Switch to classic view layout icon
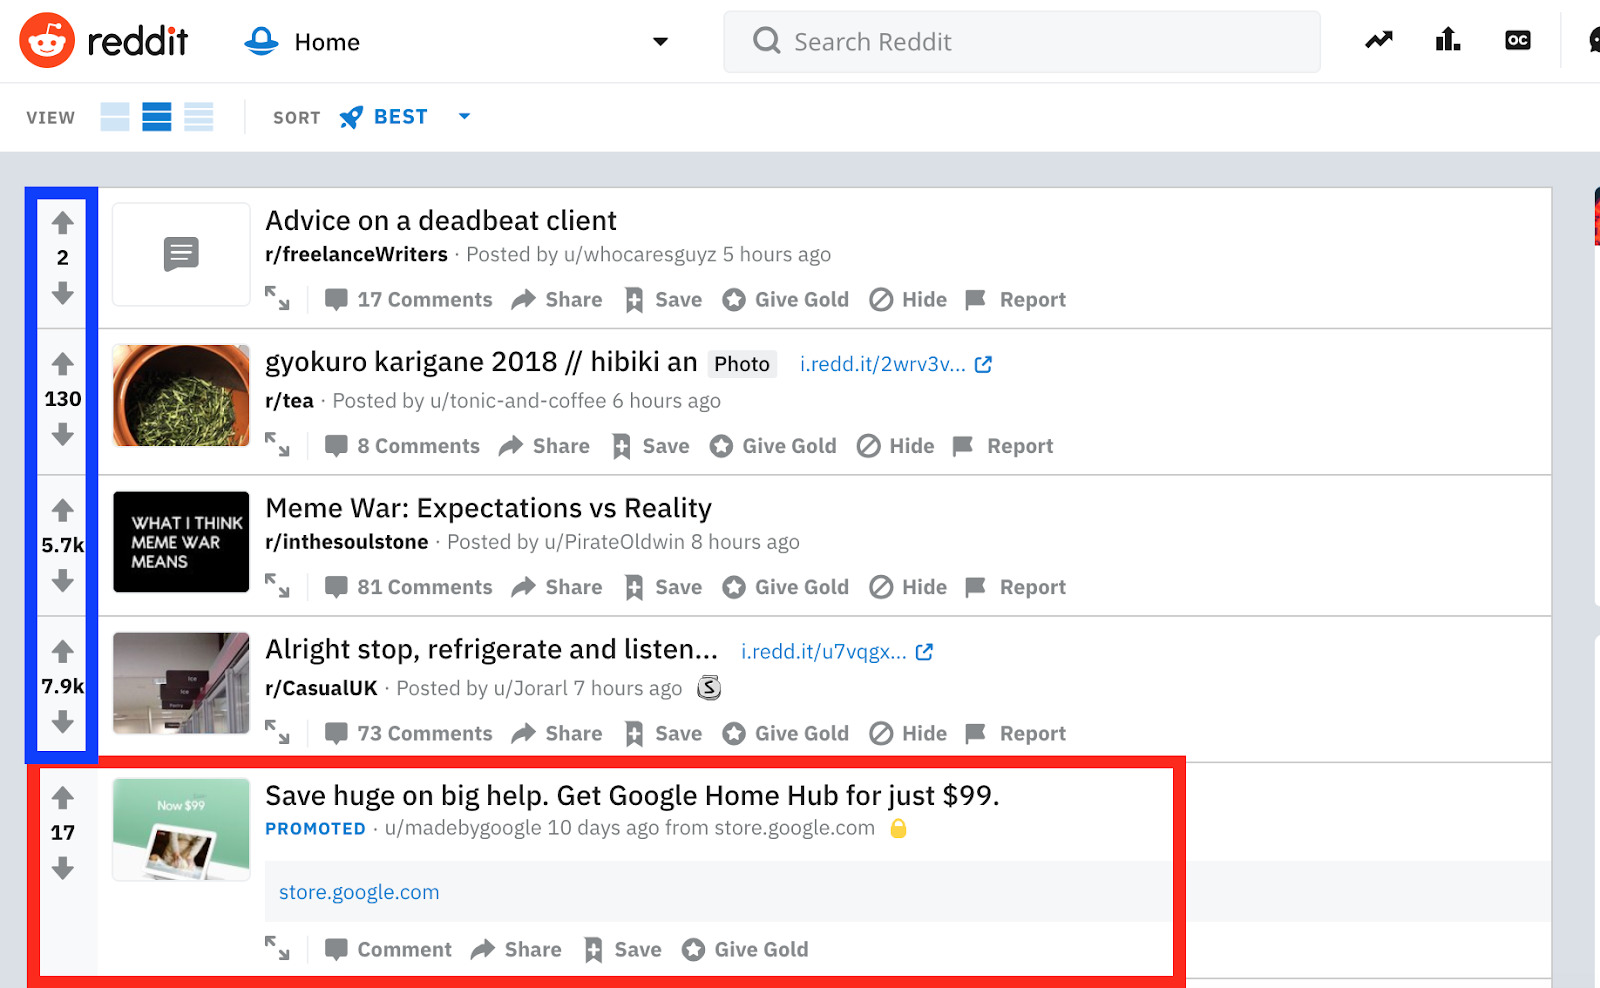The image size is (1600, 988). point(157,117)
